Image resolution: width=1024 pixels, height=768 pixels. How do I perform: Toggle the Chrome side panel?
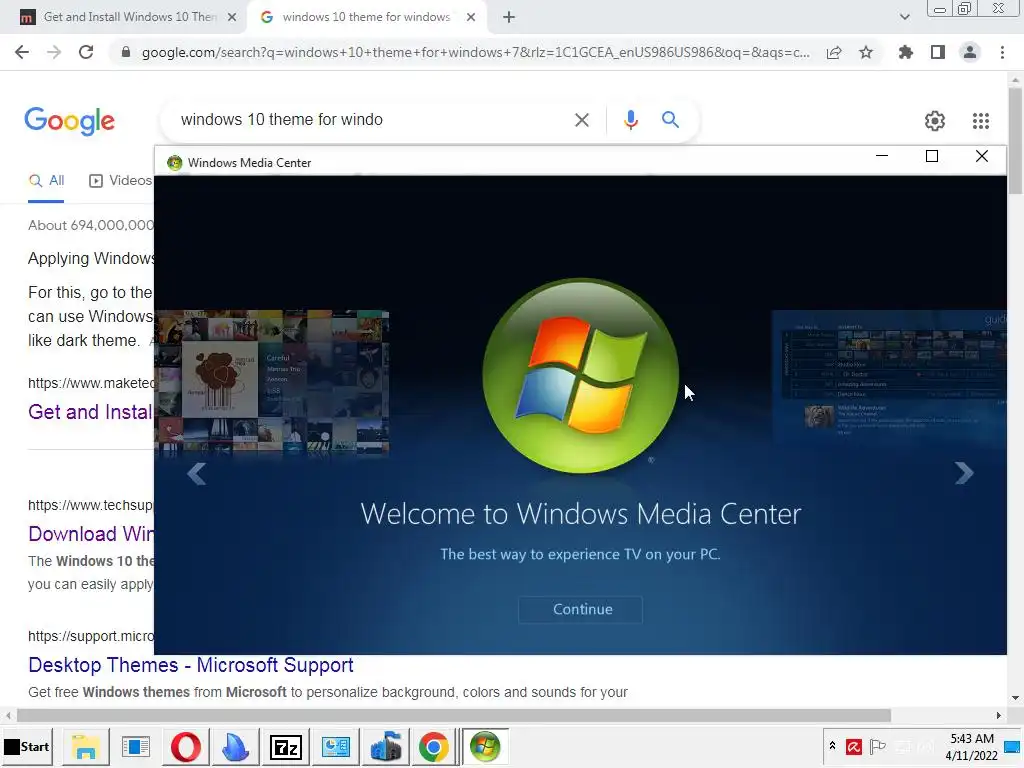[x=938, y=52]
